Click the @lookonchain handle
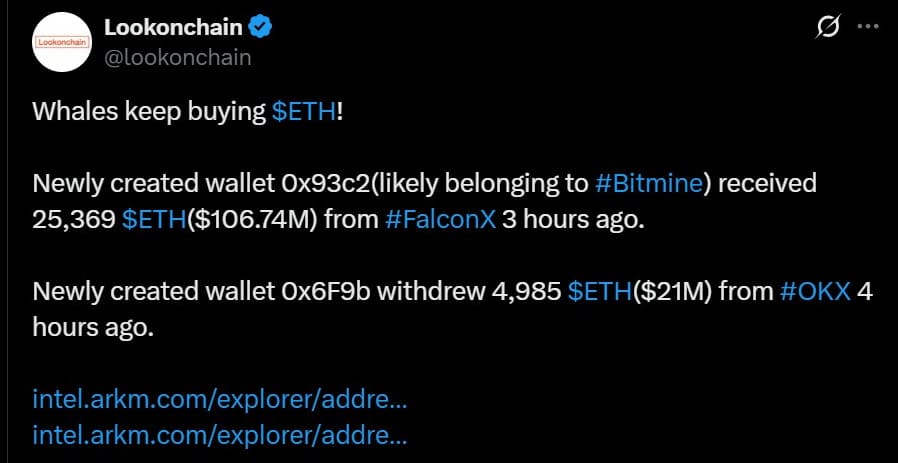The height and width of the screenshot is (463, 898). coord(177,57)
